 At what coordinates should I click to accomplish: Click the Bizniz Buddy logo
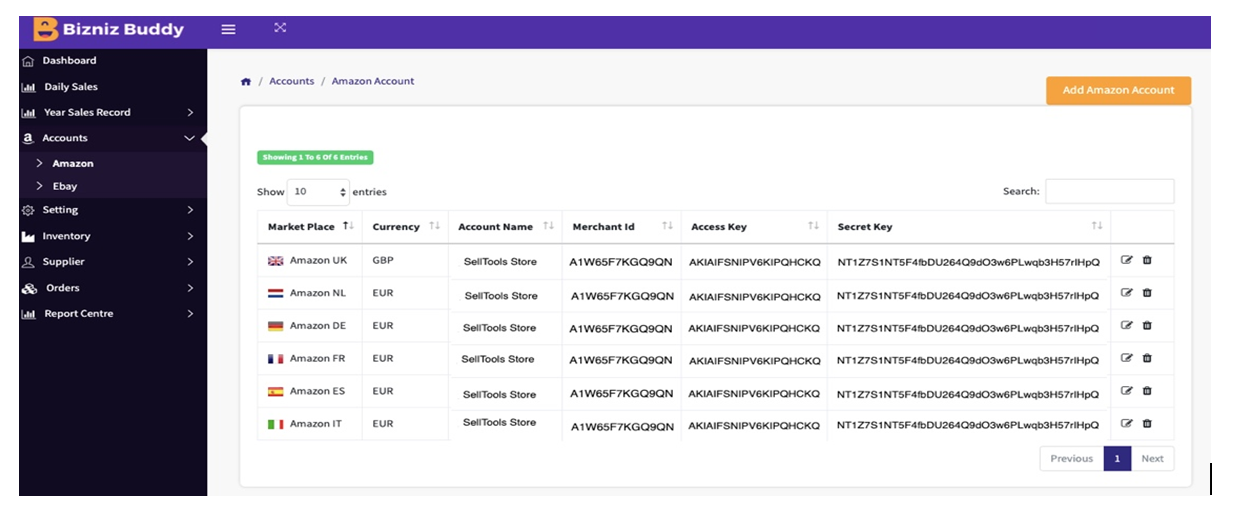tap(108, 29)
